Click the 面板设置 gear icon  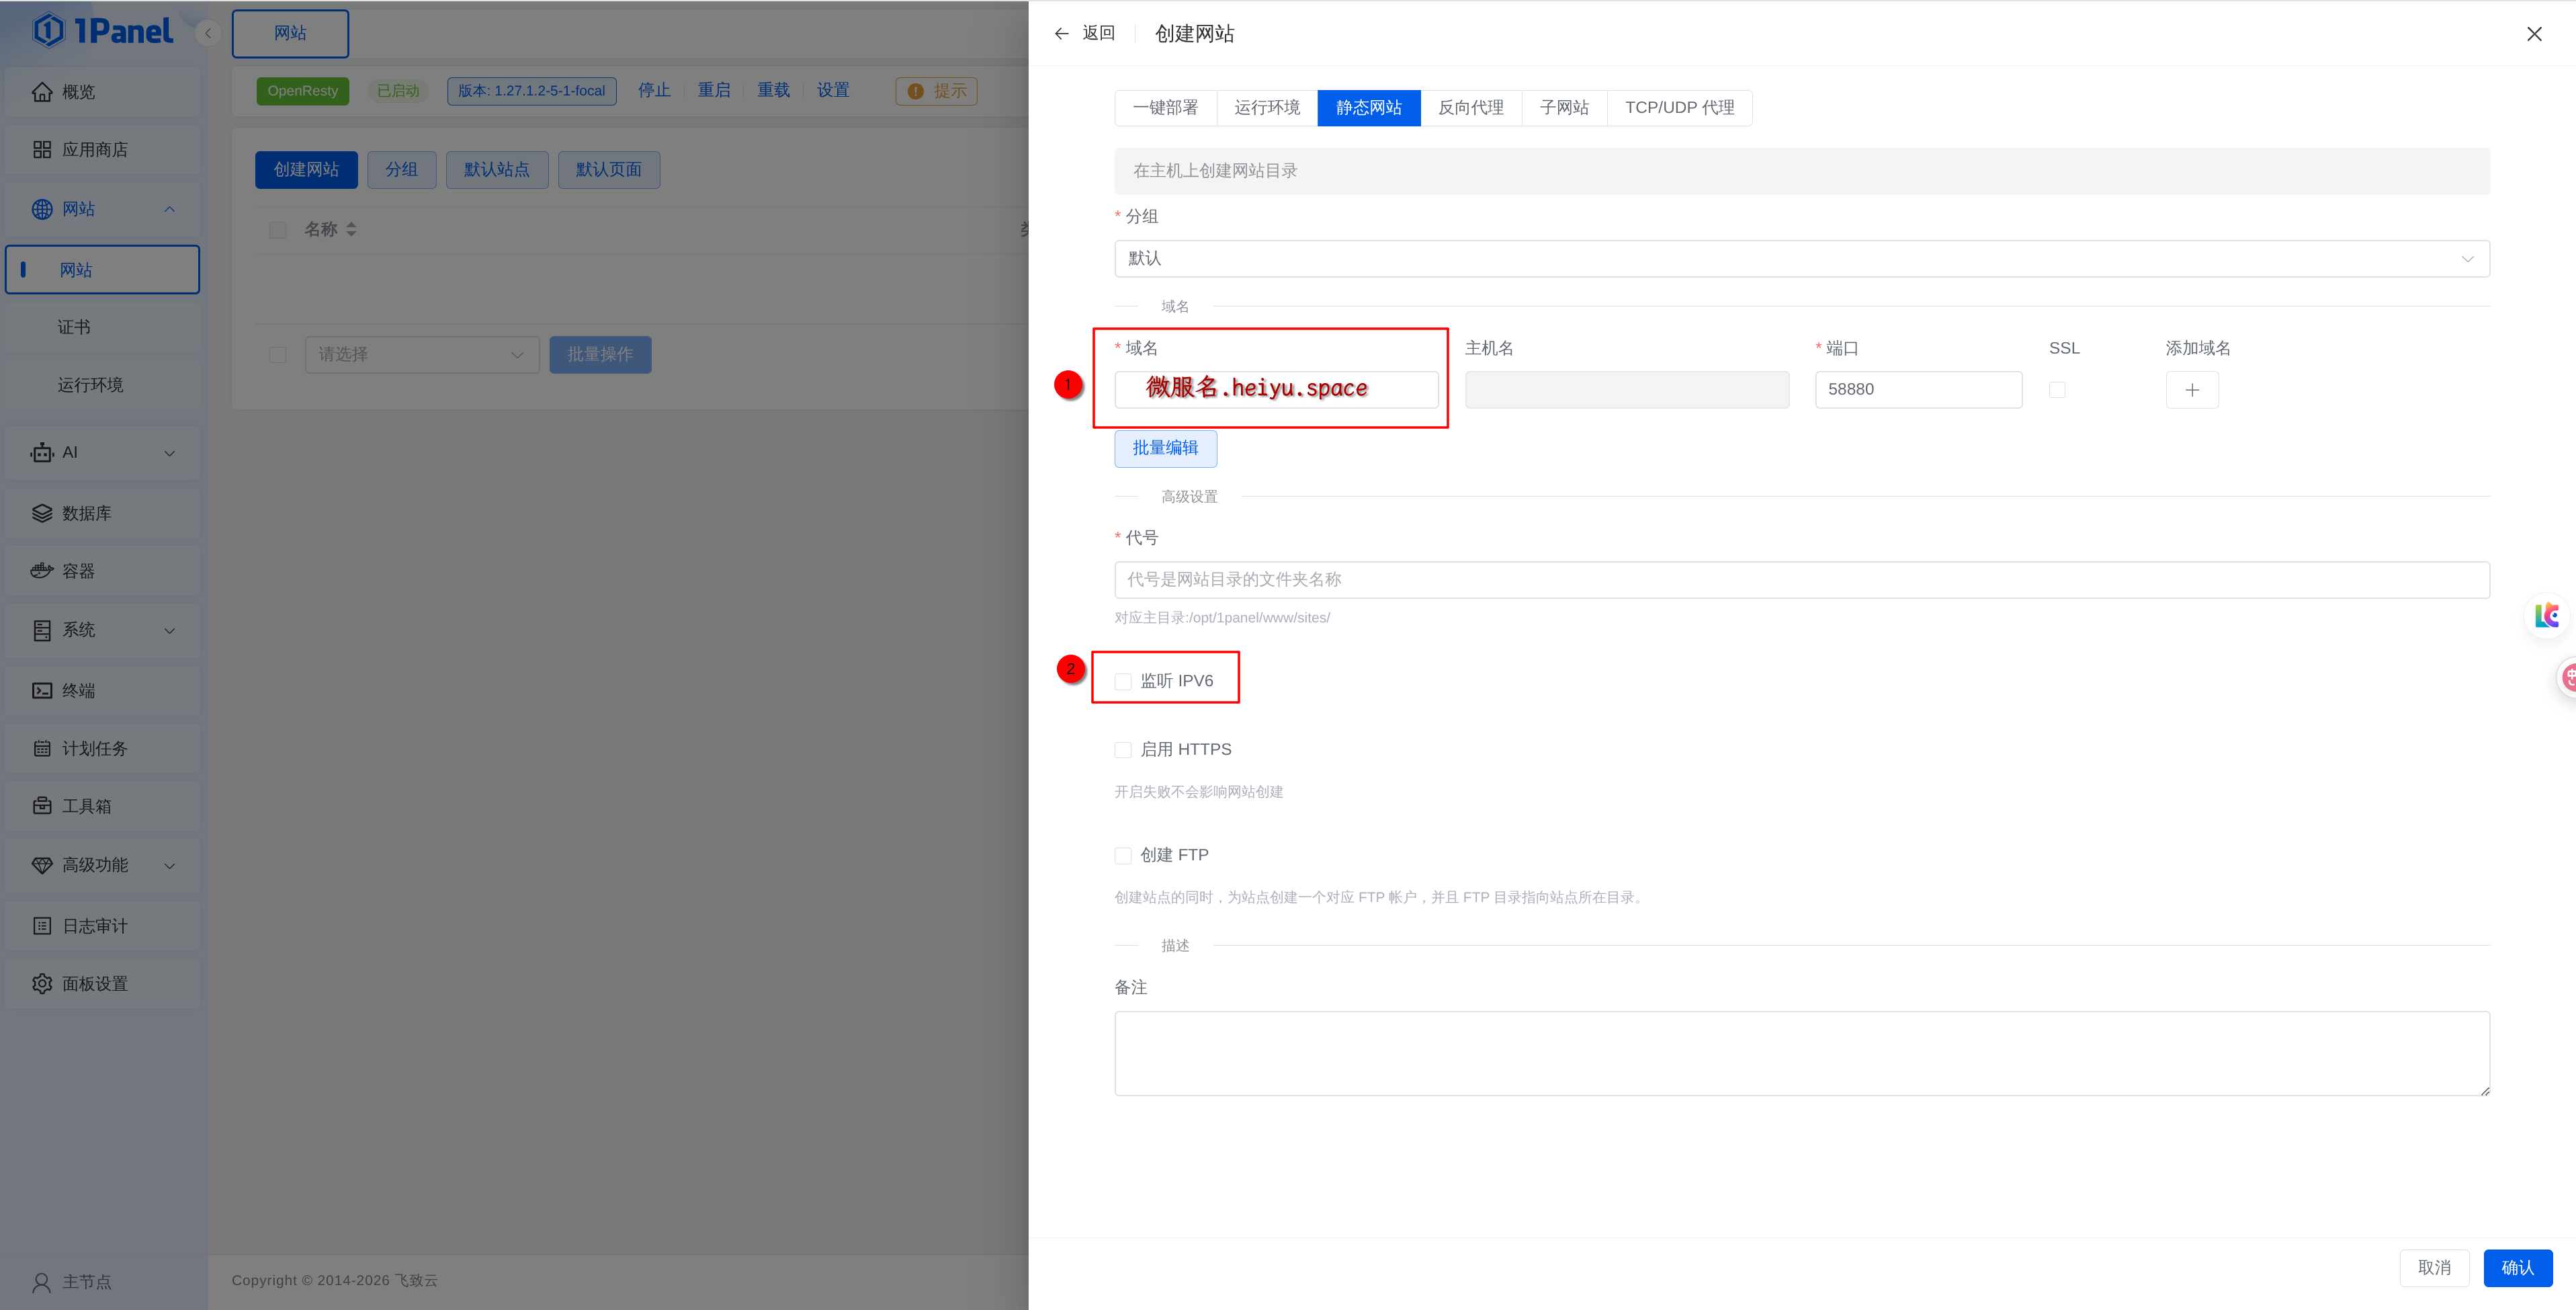point(42,984)
